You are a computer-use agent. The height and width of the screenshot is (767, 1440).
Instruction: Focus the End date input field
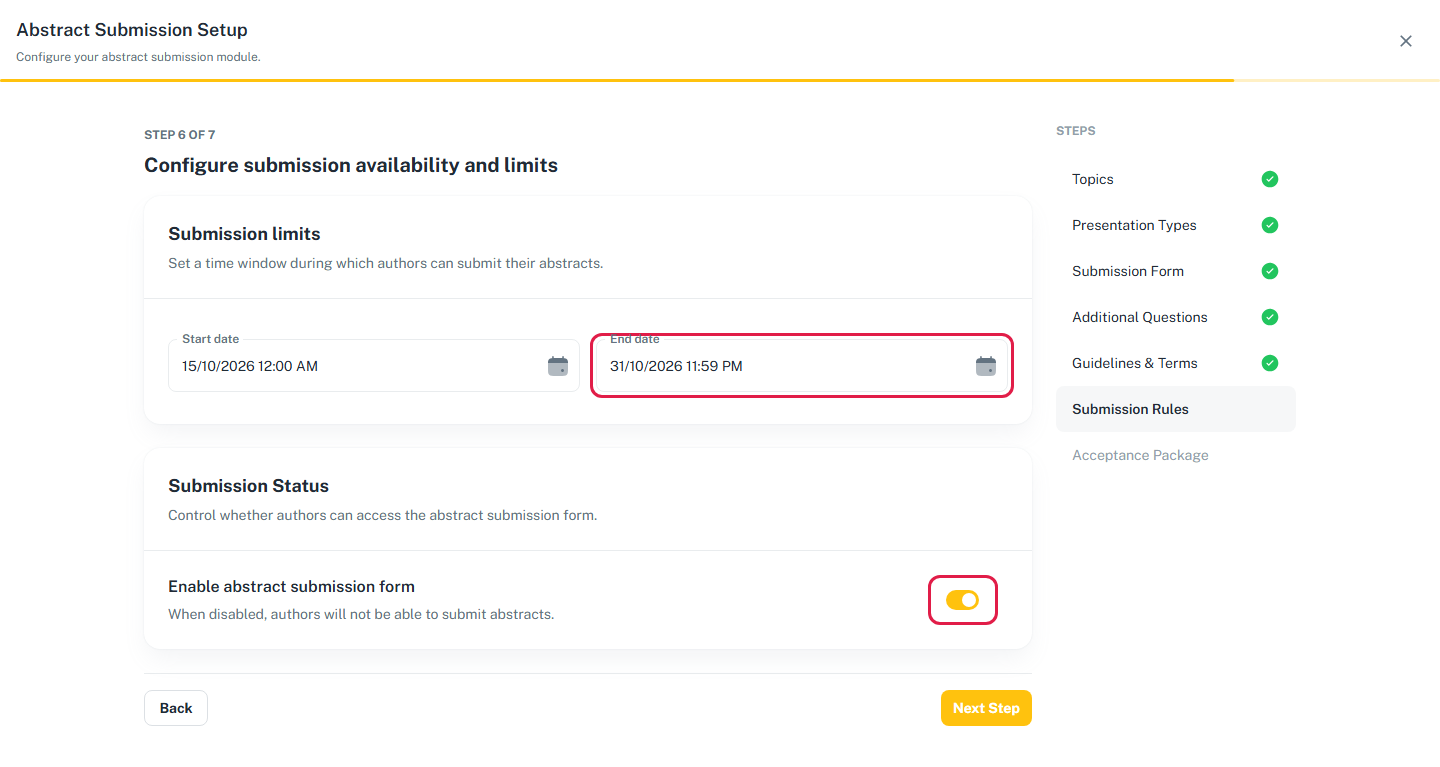(x=802, y=366)
